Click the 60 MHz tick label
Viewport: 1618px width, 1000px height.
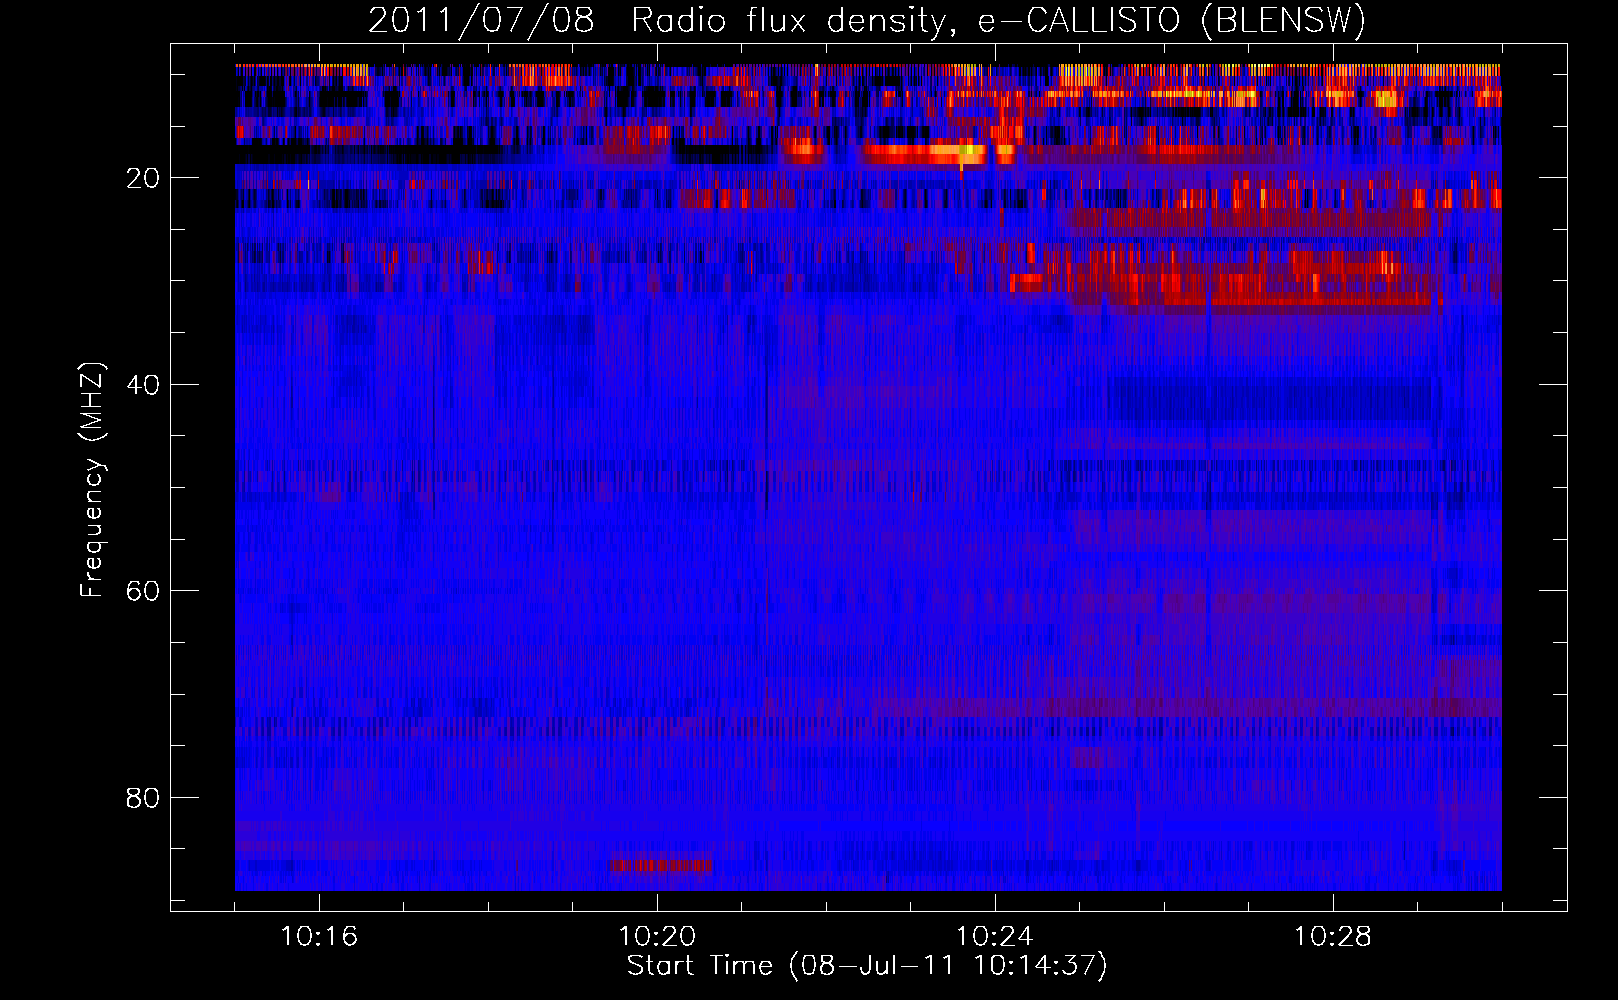144,591
